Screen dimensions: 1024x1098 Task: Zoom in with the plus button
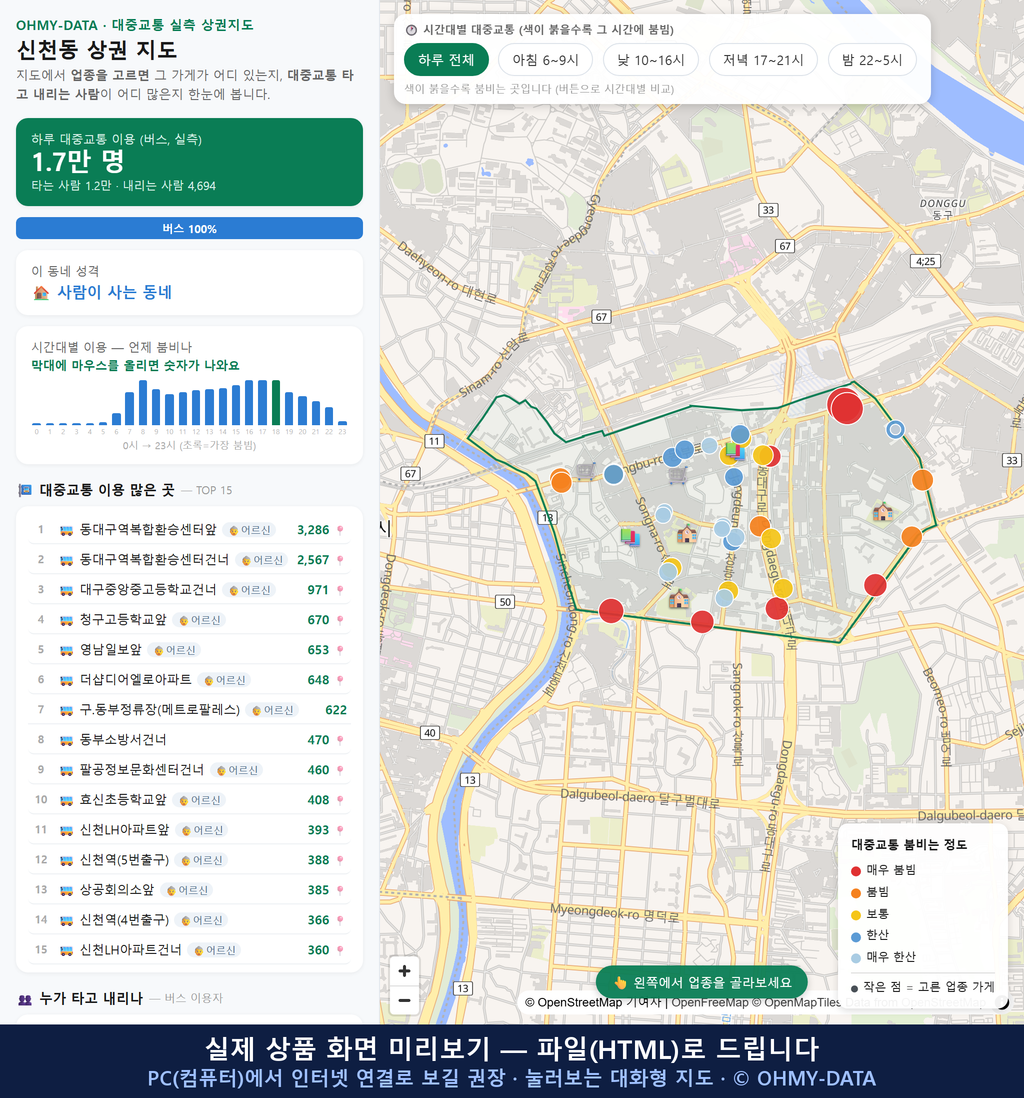tap(404, 971)
